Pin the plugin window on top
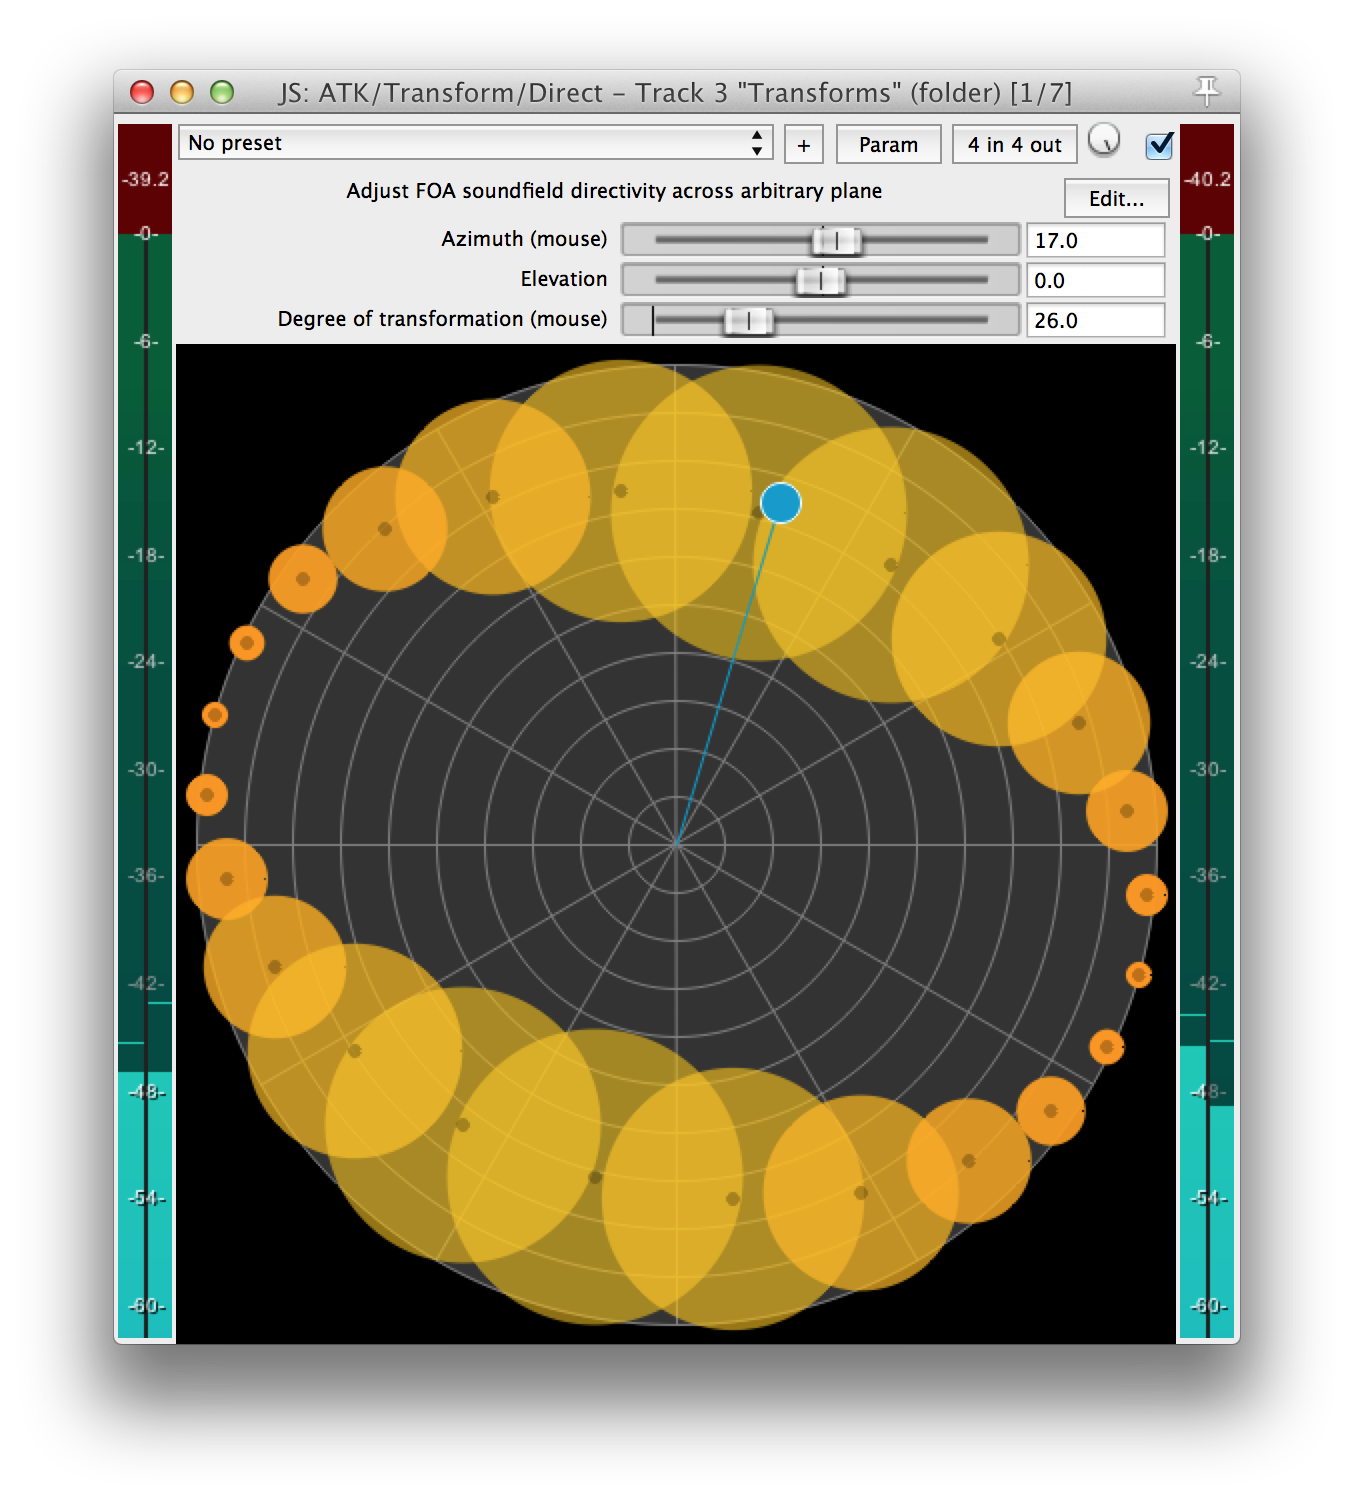Viewport: 1354px width, 1502px height. pos(1207,91)
